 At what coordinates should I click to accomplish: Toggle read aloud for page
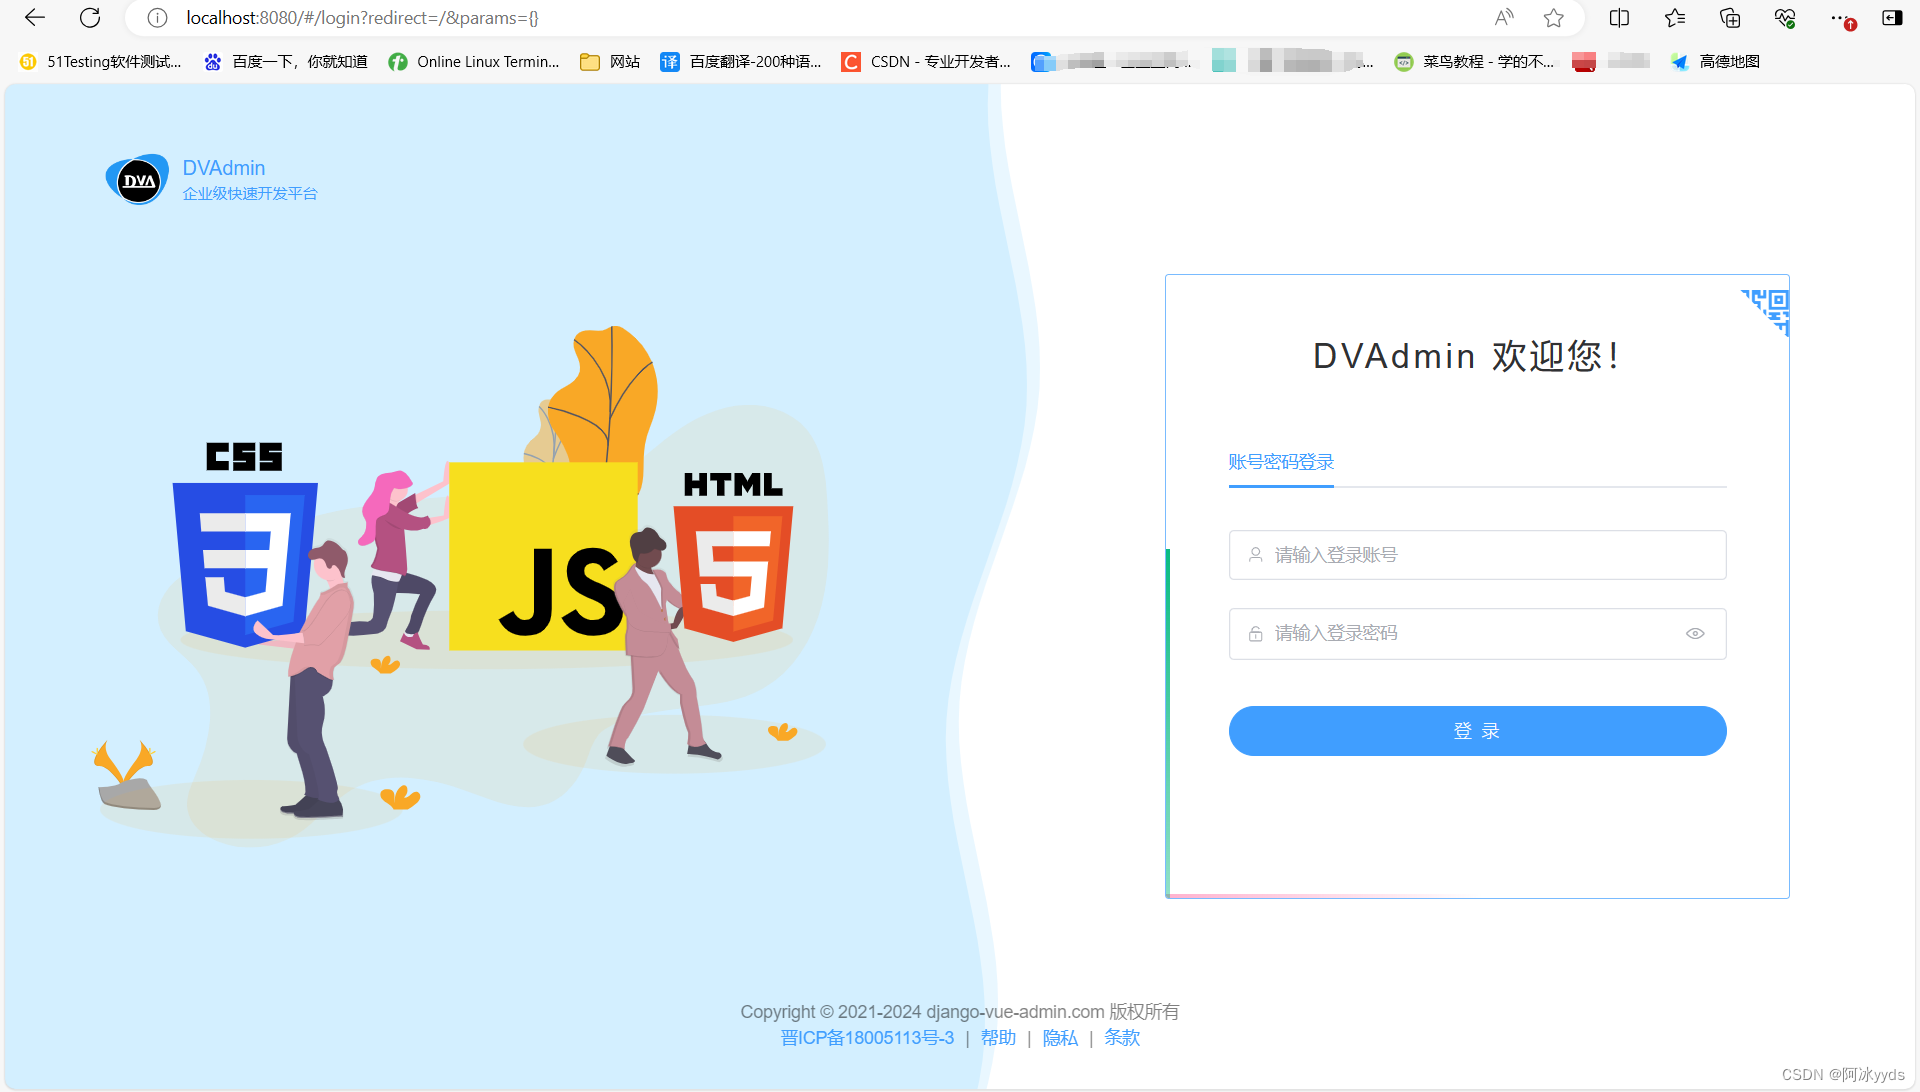[x=1504, y=18]
